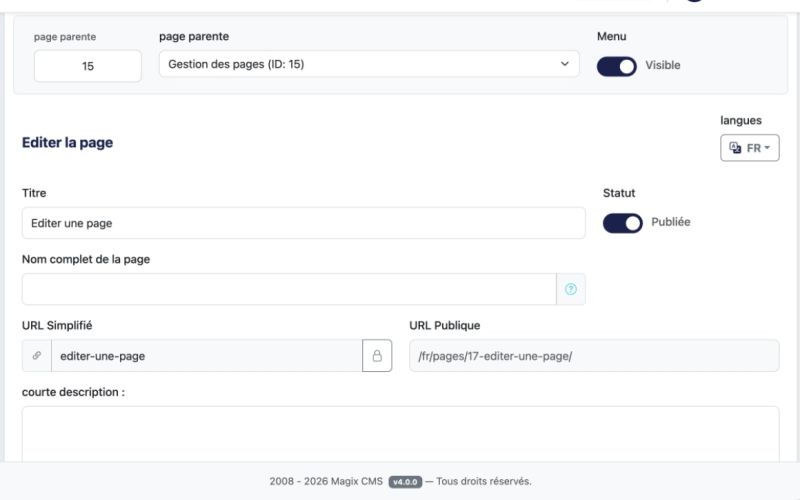Click the 'Tous droits réservés' footer text
Image resolution: width=800 pixels, height=500 pixels.
click(x=484, y=481)
